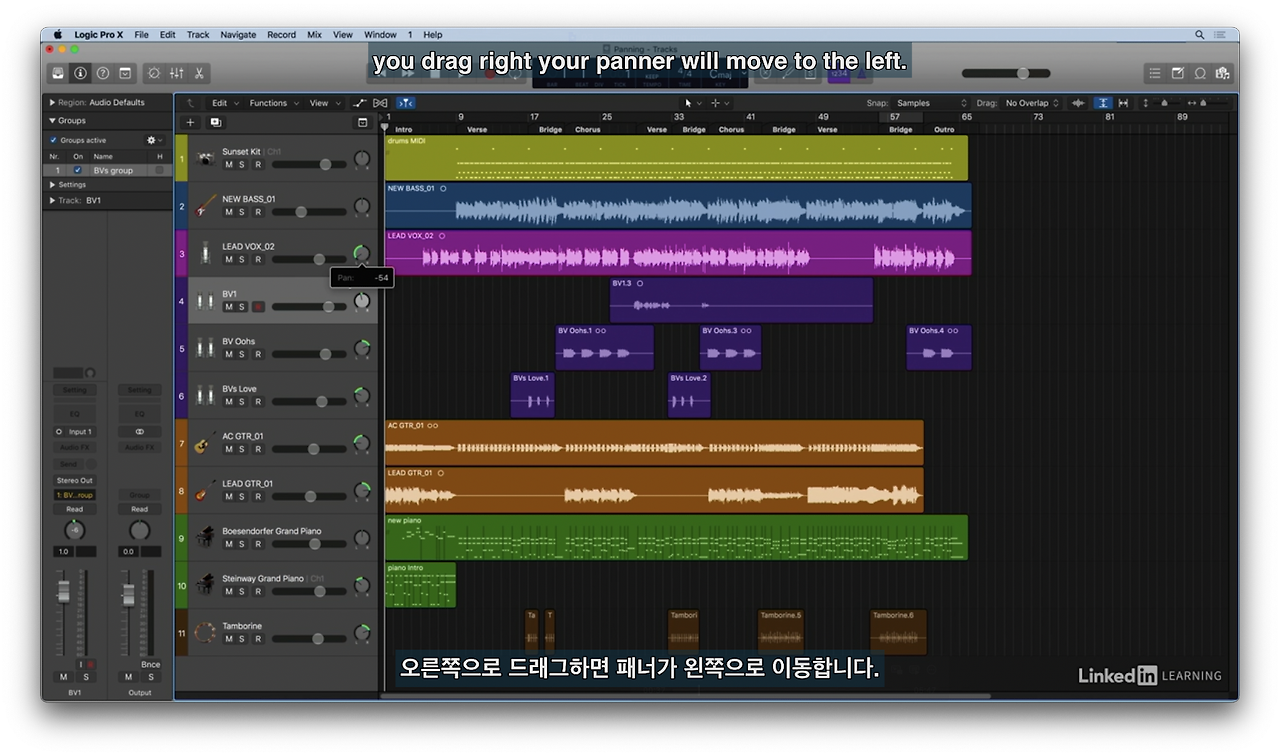Click the 1: BV group slot
Viewport: 1280px width, 756px height.
tap(75, 495)
